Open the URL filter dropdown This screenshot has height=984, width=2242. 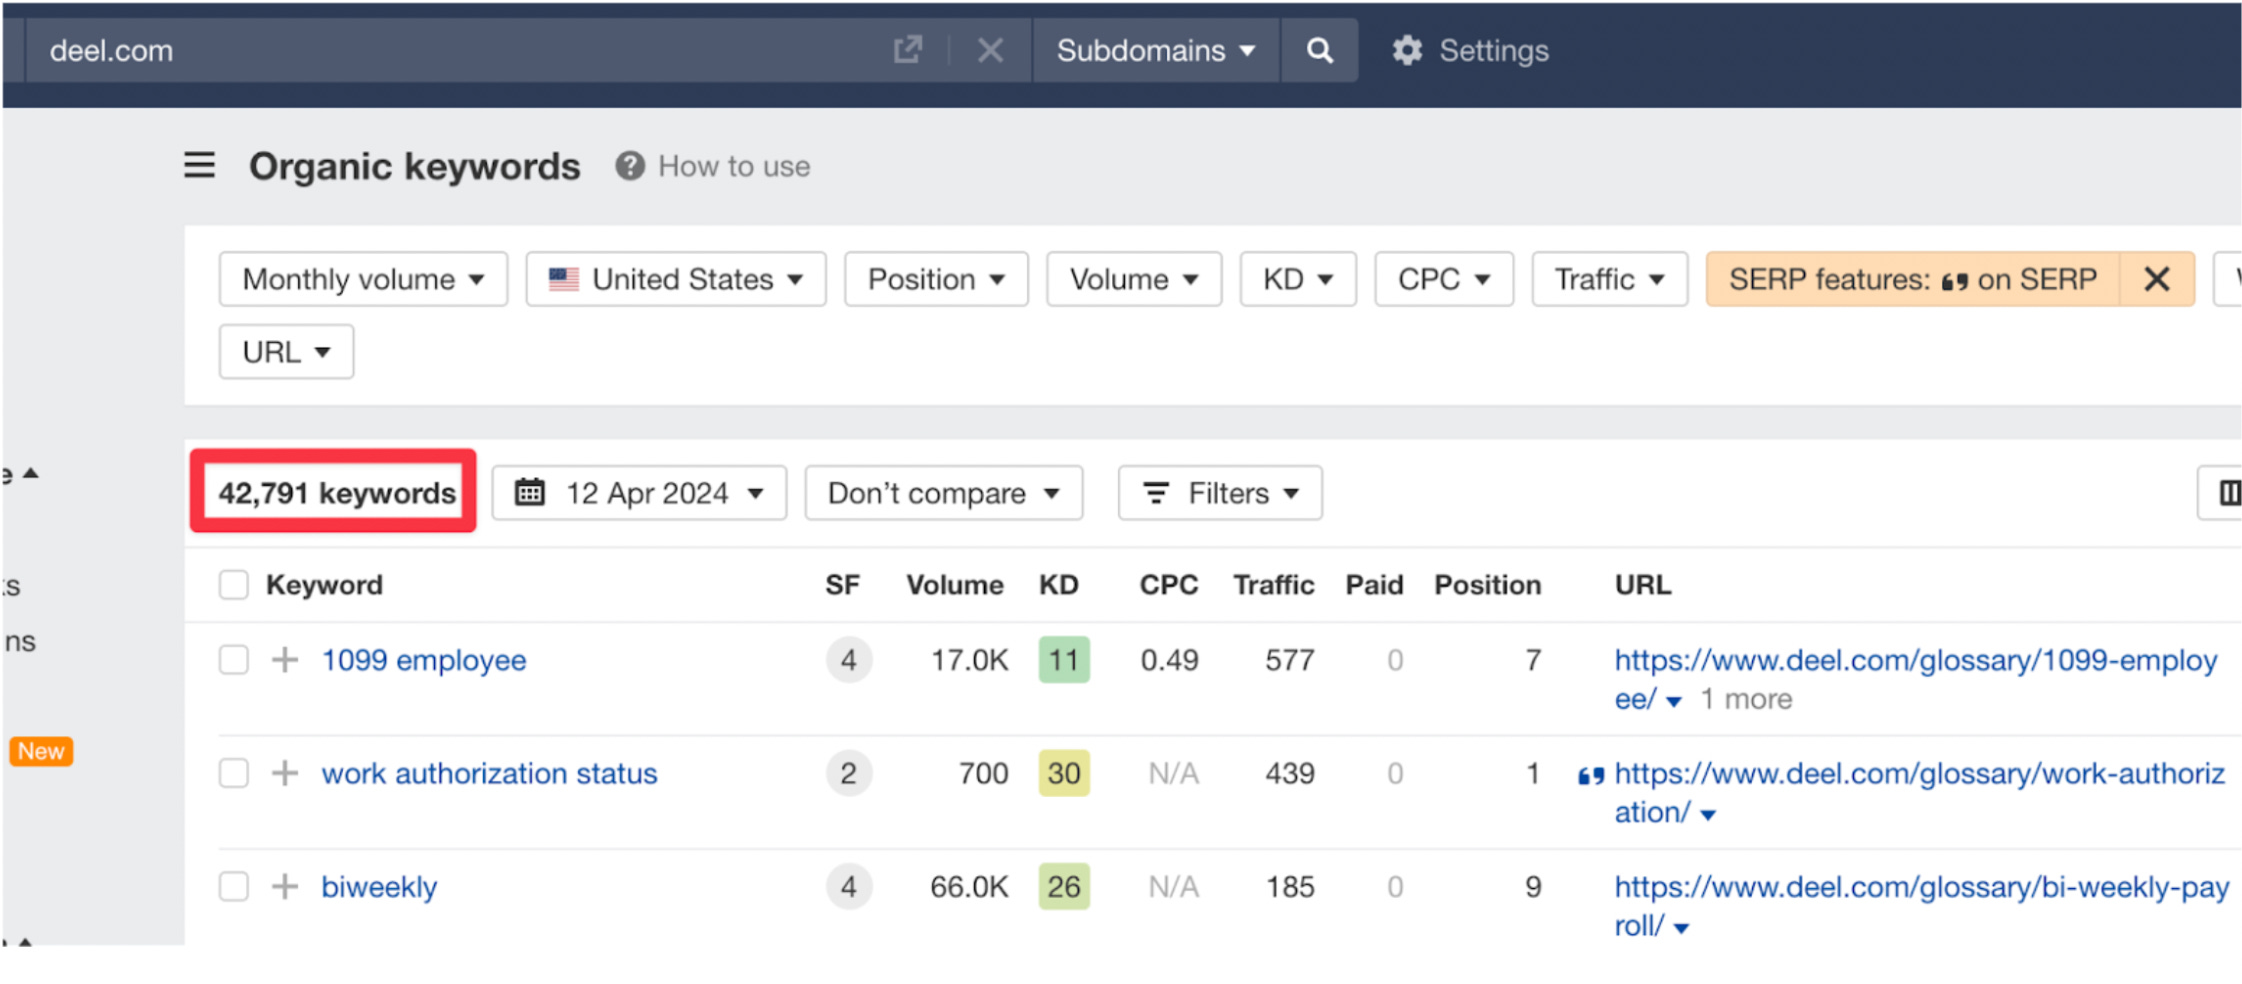point(286,352)
